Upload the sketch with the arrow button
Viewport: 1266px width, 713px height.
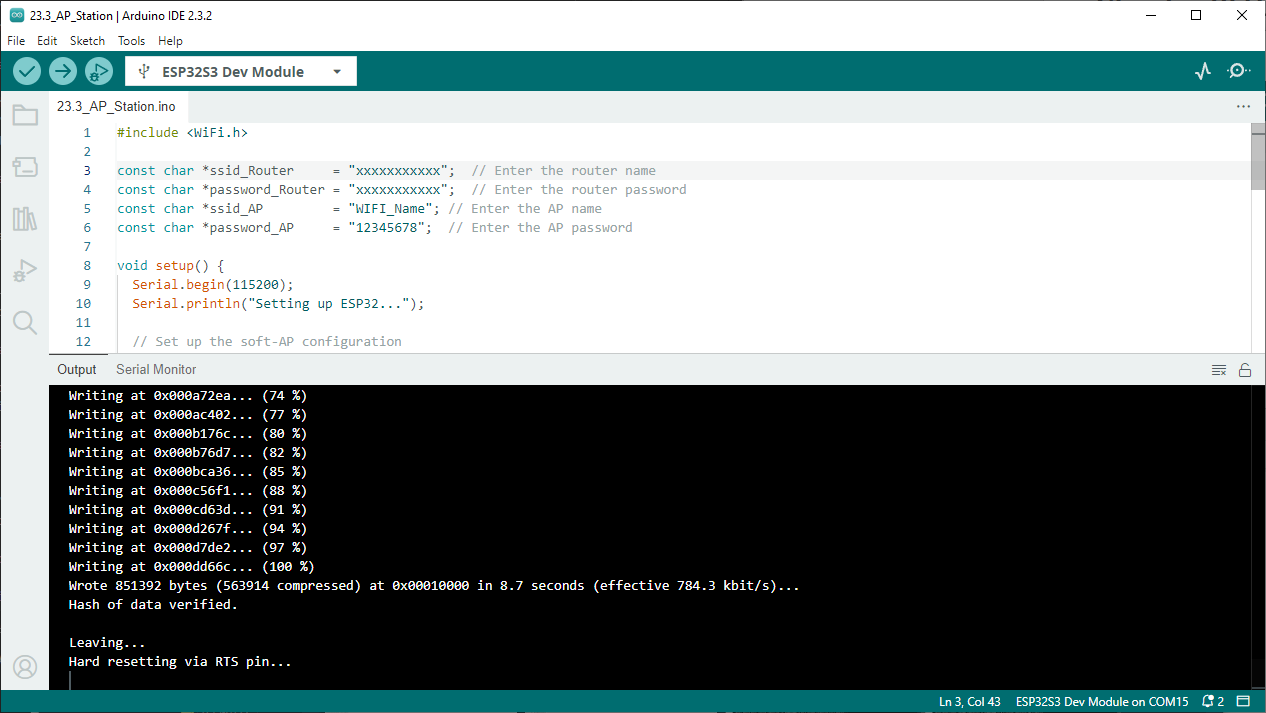pyautogui.click(x=63, y=71)
